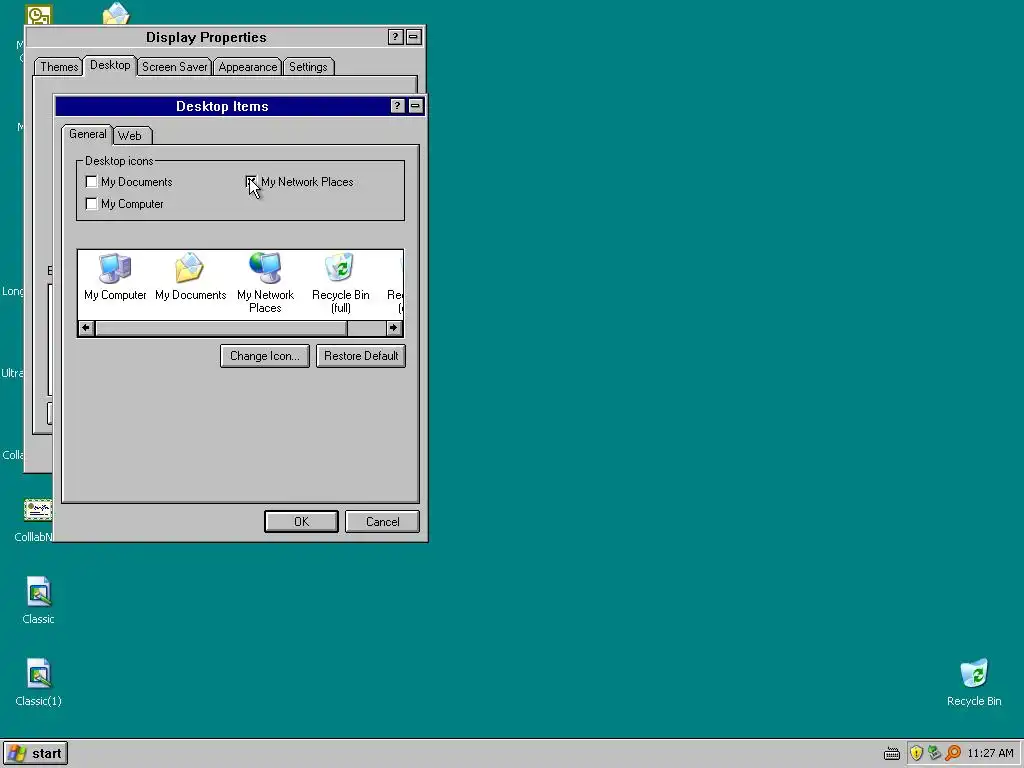Viewport: 1024px width, 768px height.
Task: Select the Recycle Bin (full) icon in the list
Action: point(340,283)
